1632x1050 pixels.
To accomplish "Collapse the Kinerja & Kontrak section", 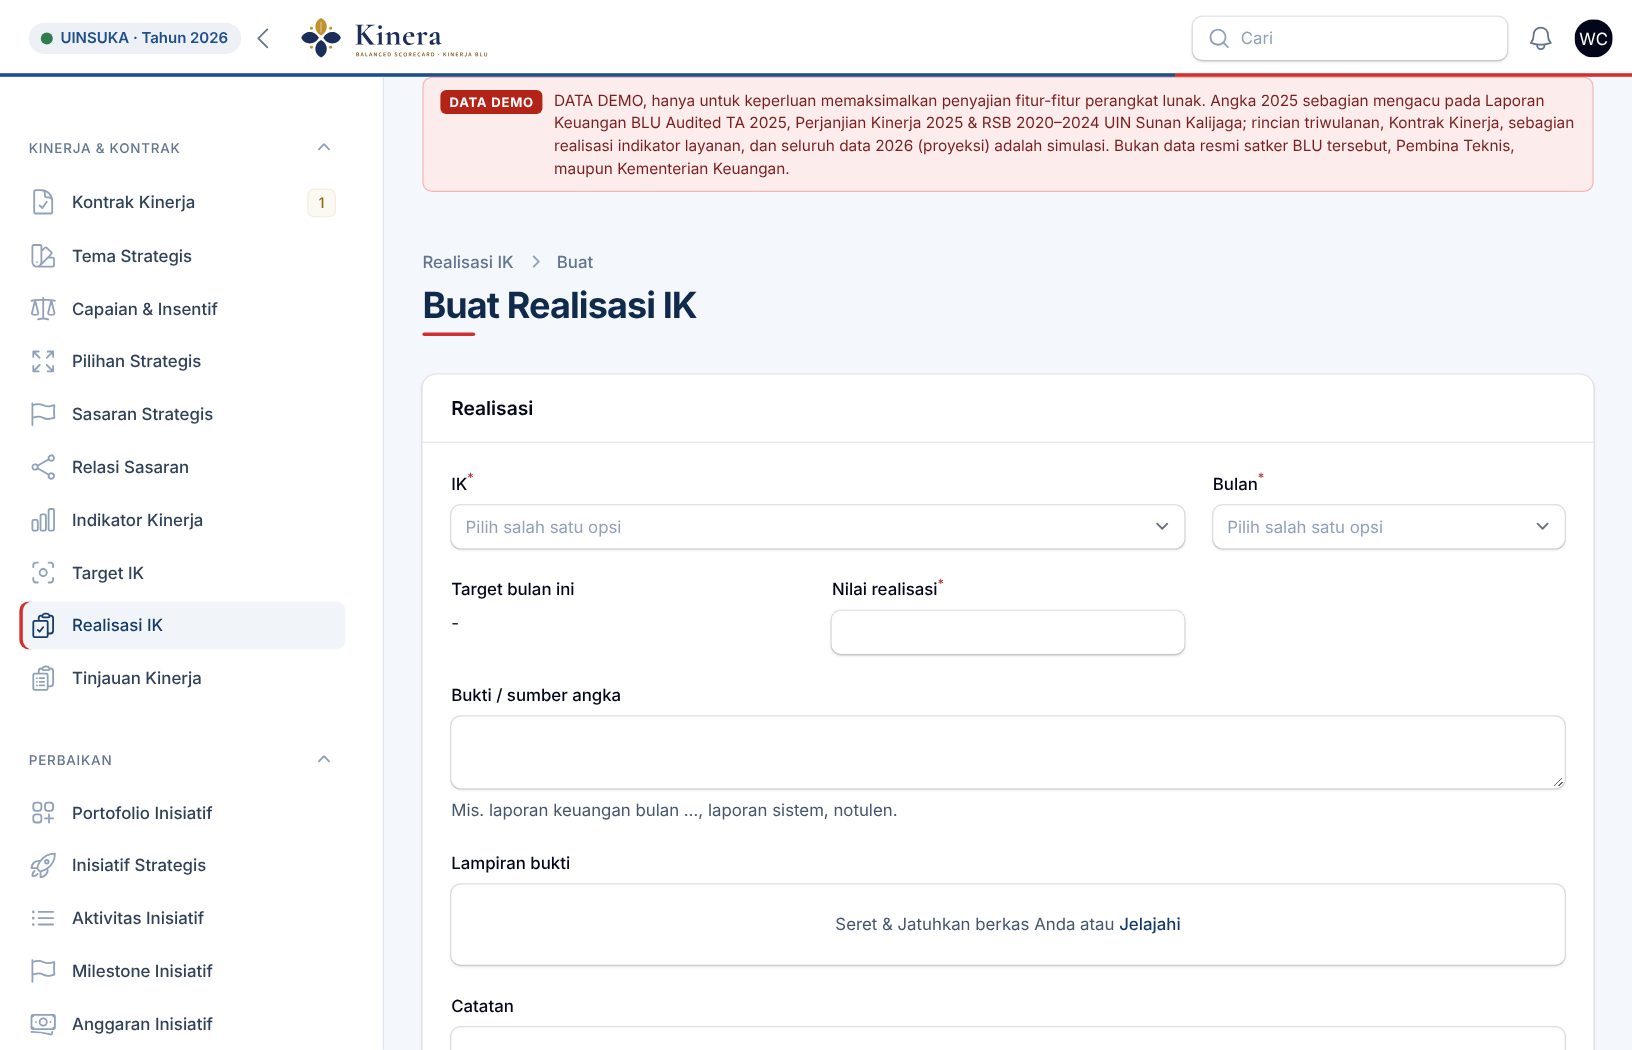I will tap(324, 147).
